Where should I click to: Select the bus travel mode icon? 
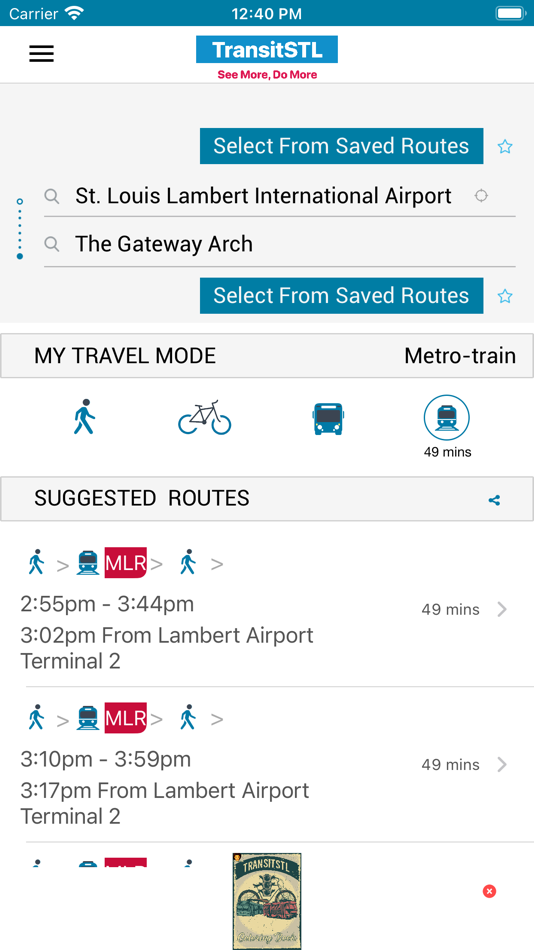329,419
